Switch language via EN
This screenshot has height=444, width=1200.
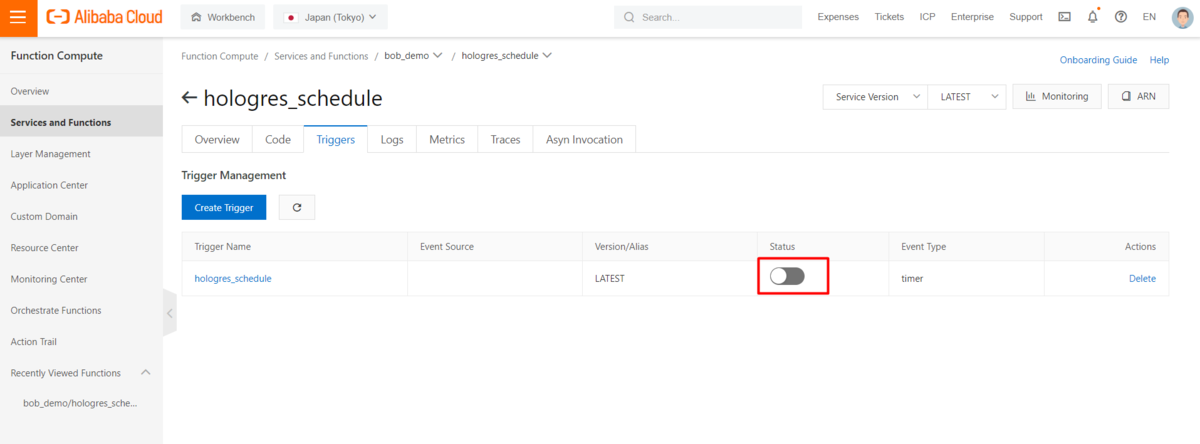(1149, 17)
